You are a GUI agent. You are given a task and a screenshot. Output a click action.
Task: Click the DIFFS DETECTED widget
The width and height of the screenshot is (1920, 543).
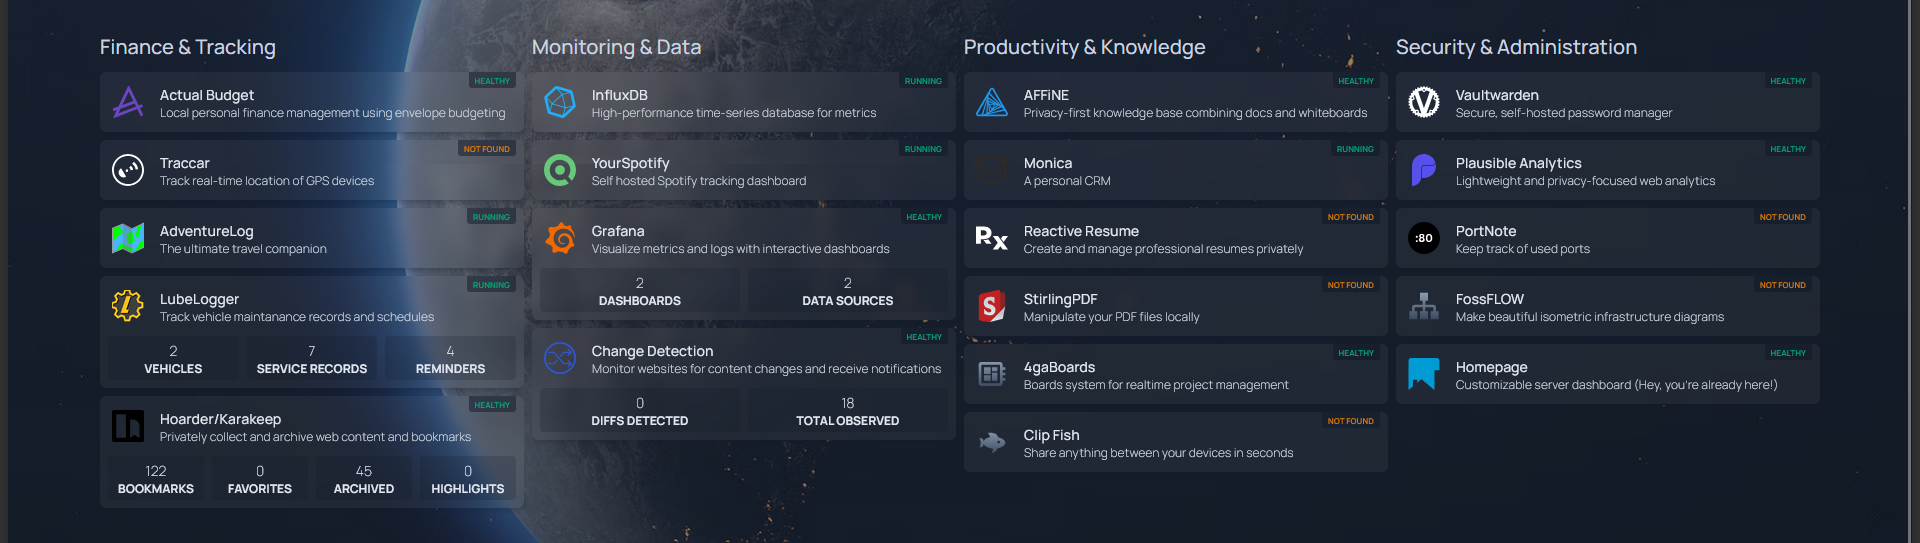point(640,411)
